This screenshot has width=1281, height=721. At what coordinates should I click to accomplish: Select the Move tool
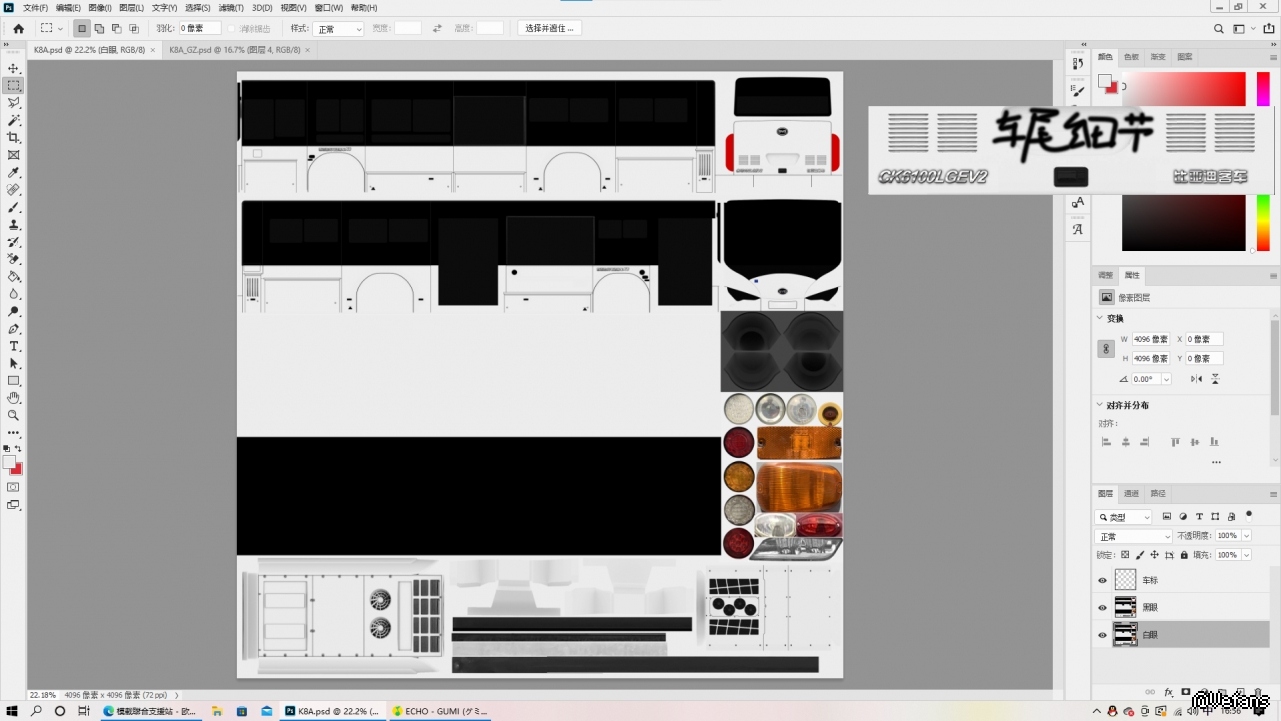14,68
